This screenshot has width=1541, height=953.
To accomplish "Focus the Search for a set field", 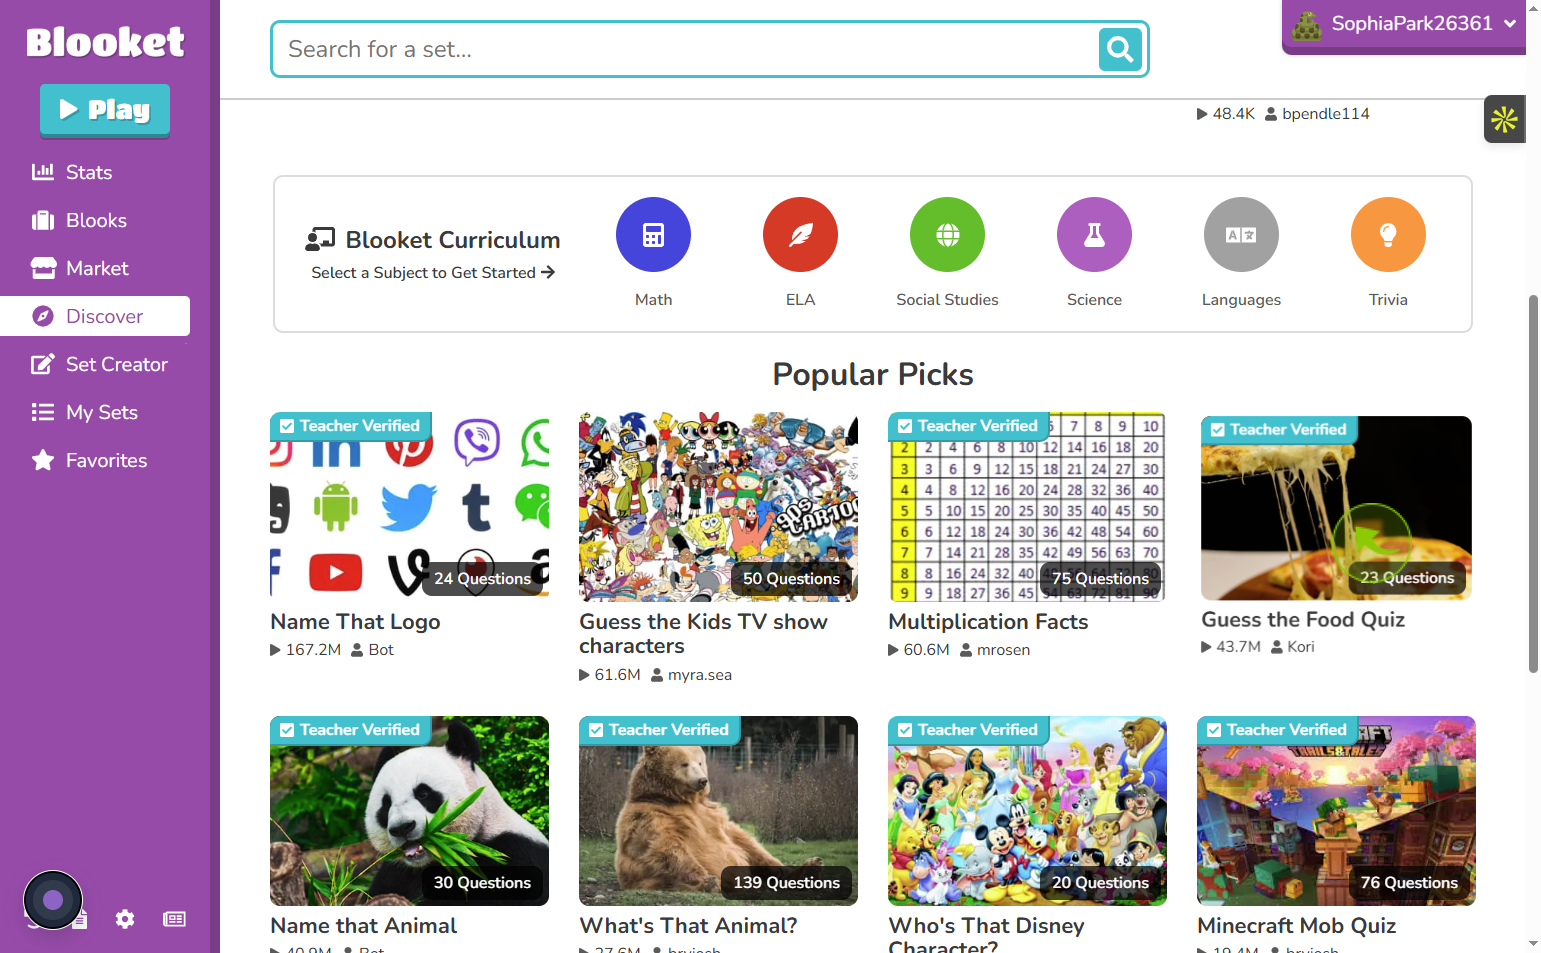I will (685, 49).
